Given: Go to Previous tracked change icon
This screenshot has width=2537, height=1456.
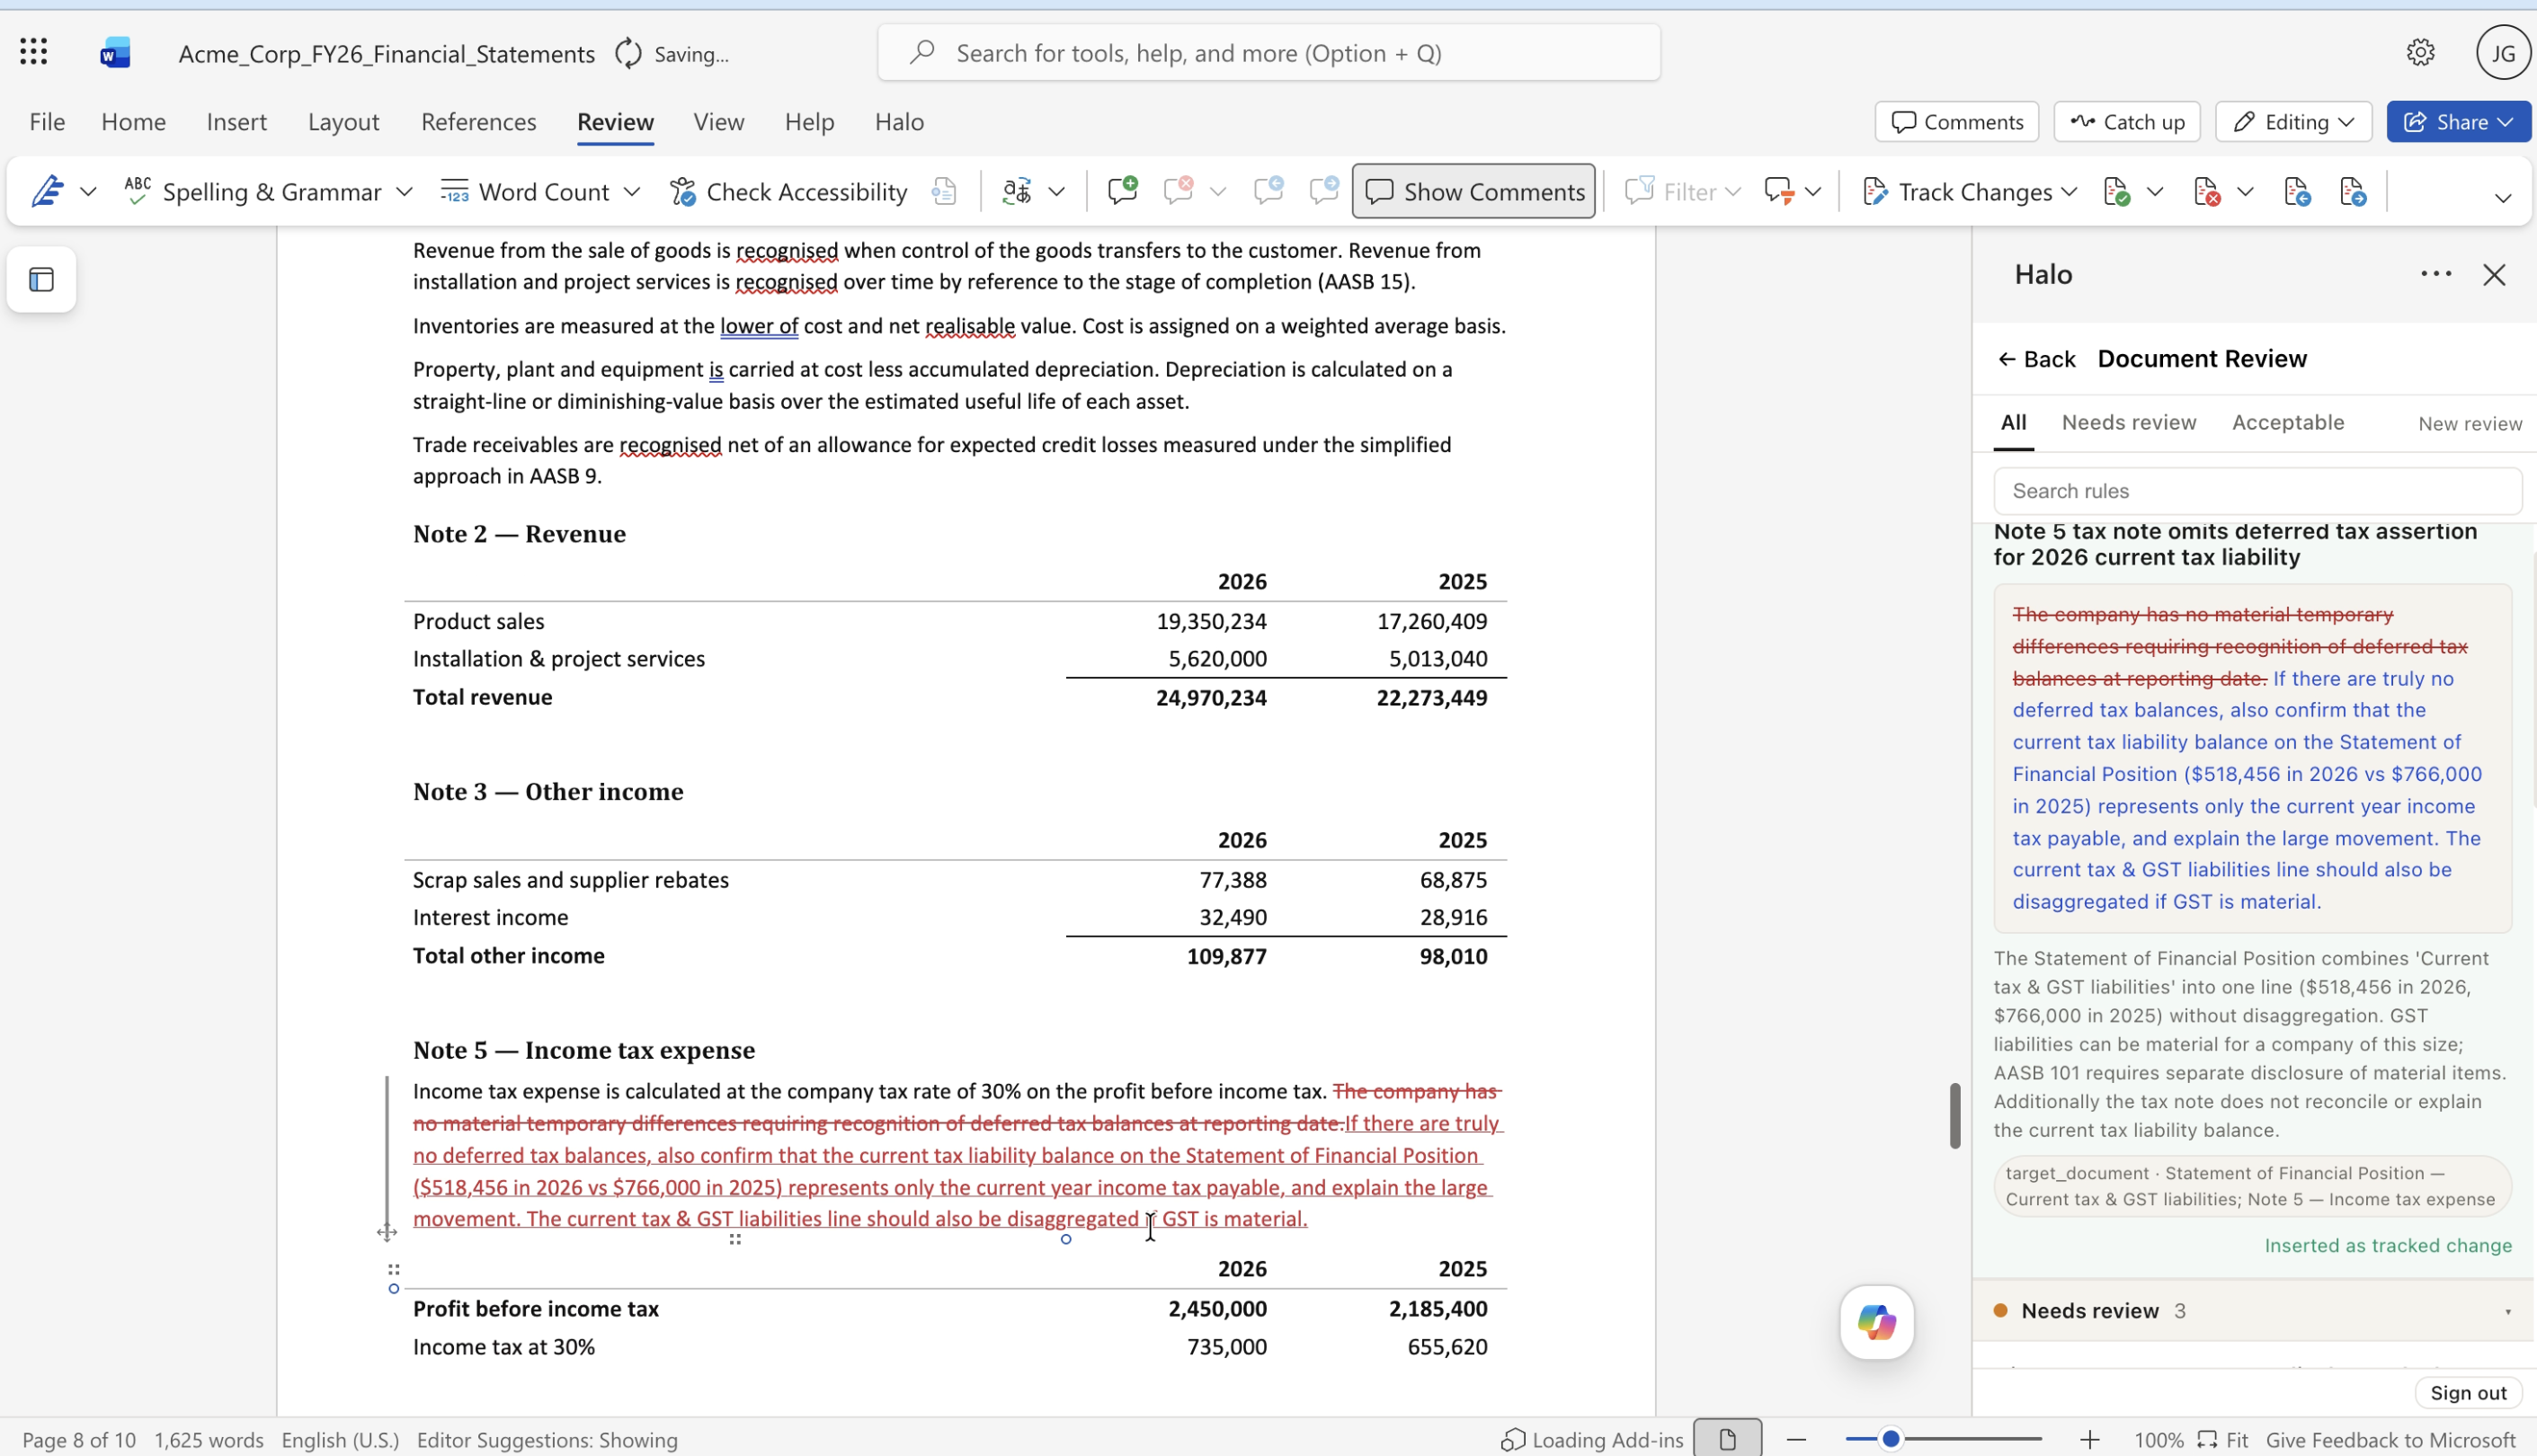Looking at the screenshot, I should [x=2297, y=191].
